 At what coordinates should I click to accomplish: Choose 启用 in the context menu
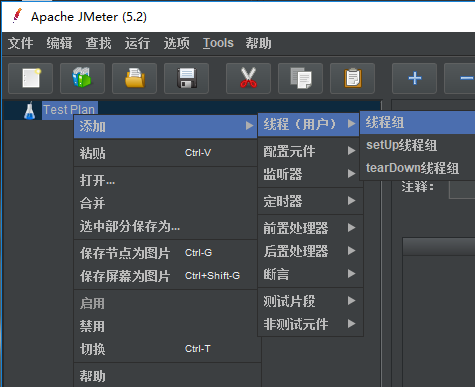coord(166,303)
